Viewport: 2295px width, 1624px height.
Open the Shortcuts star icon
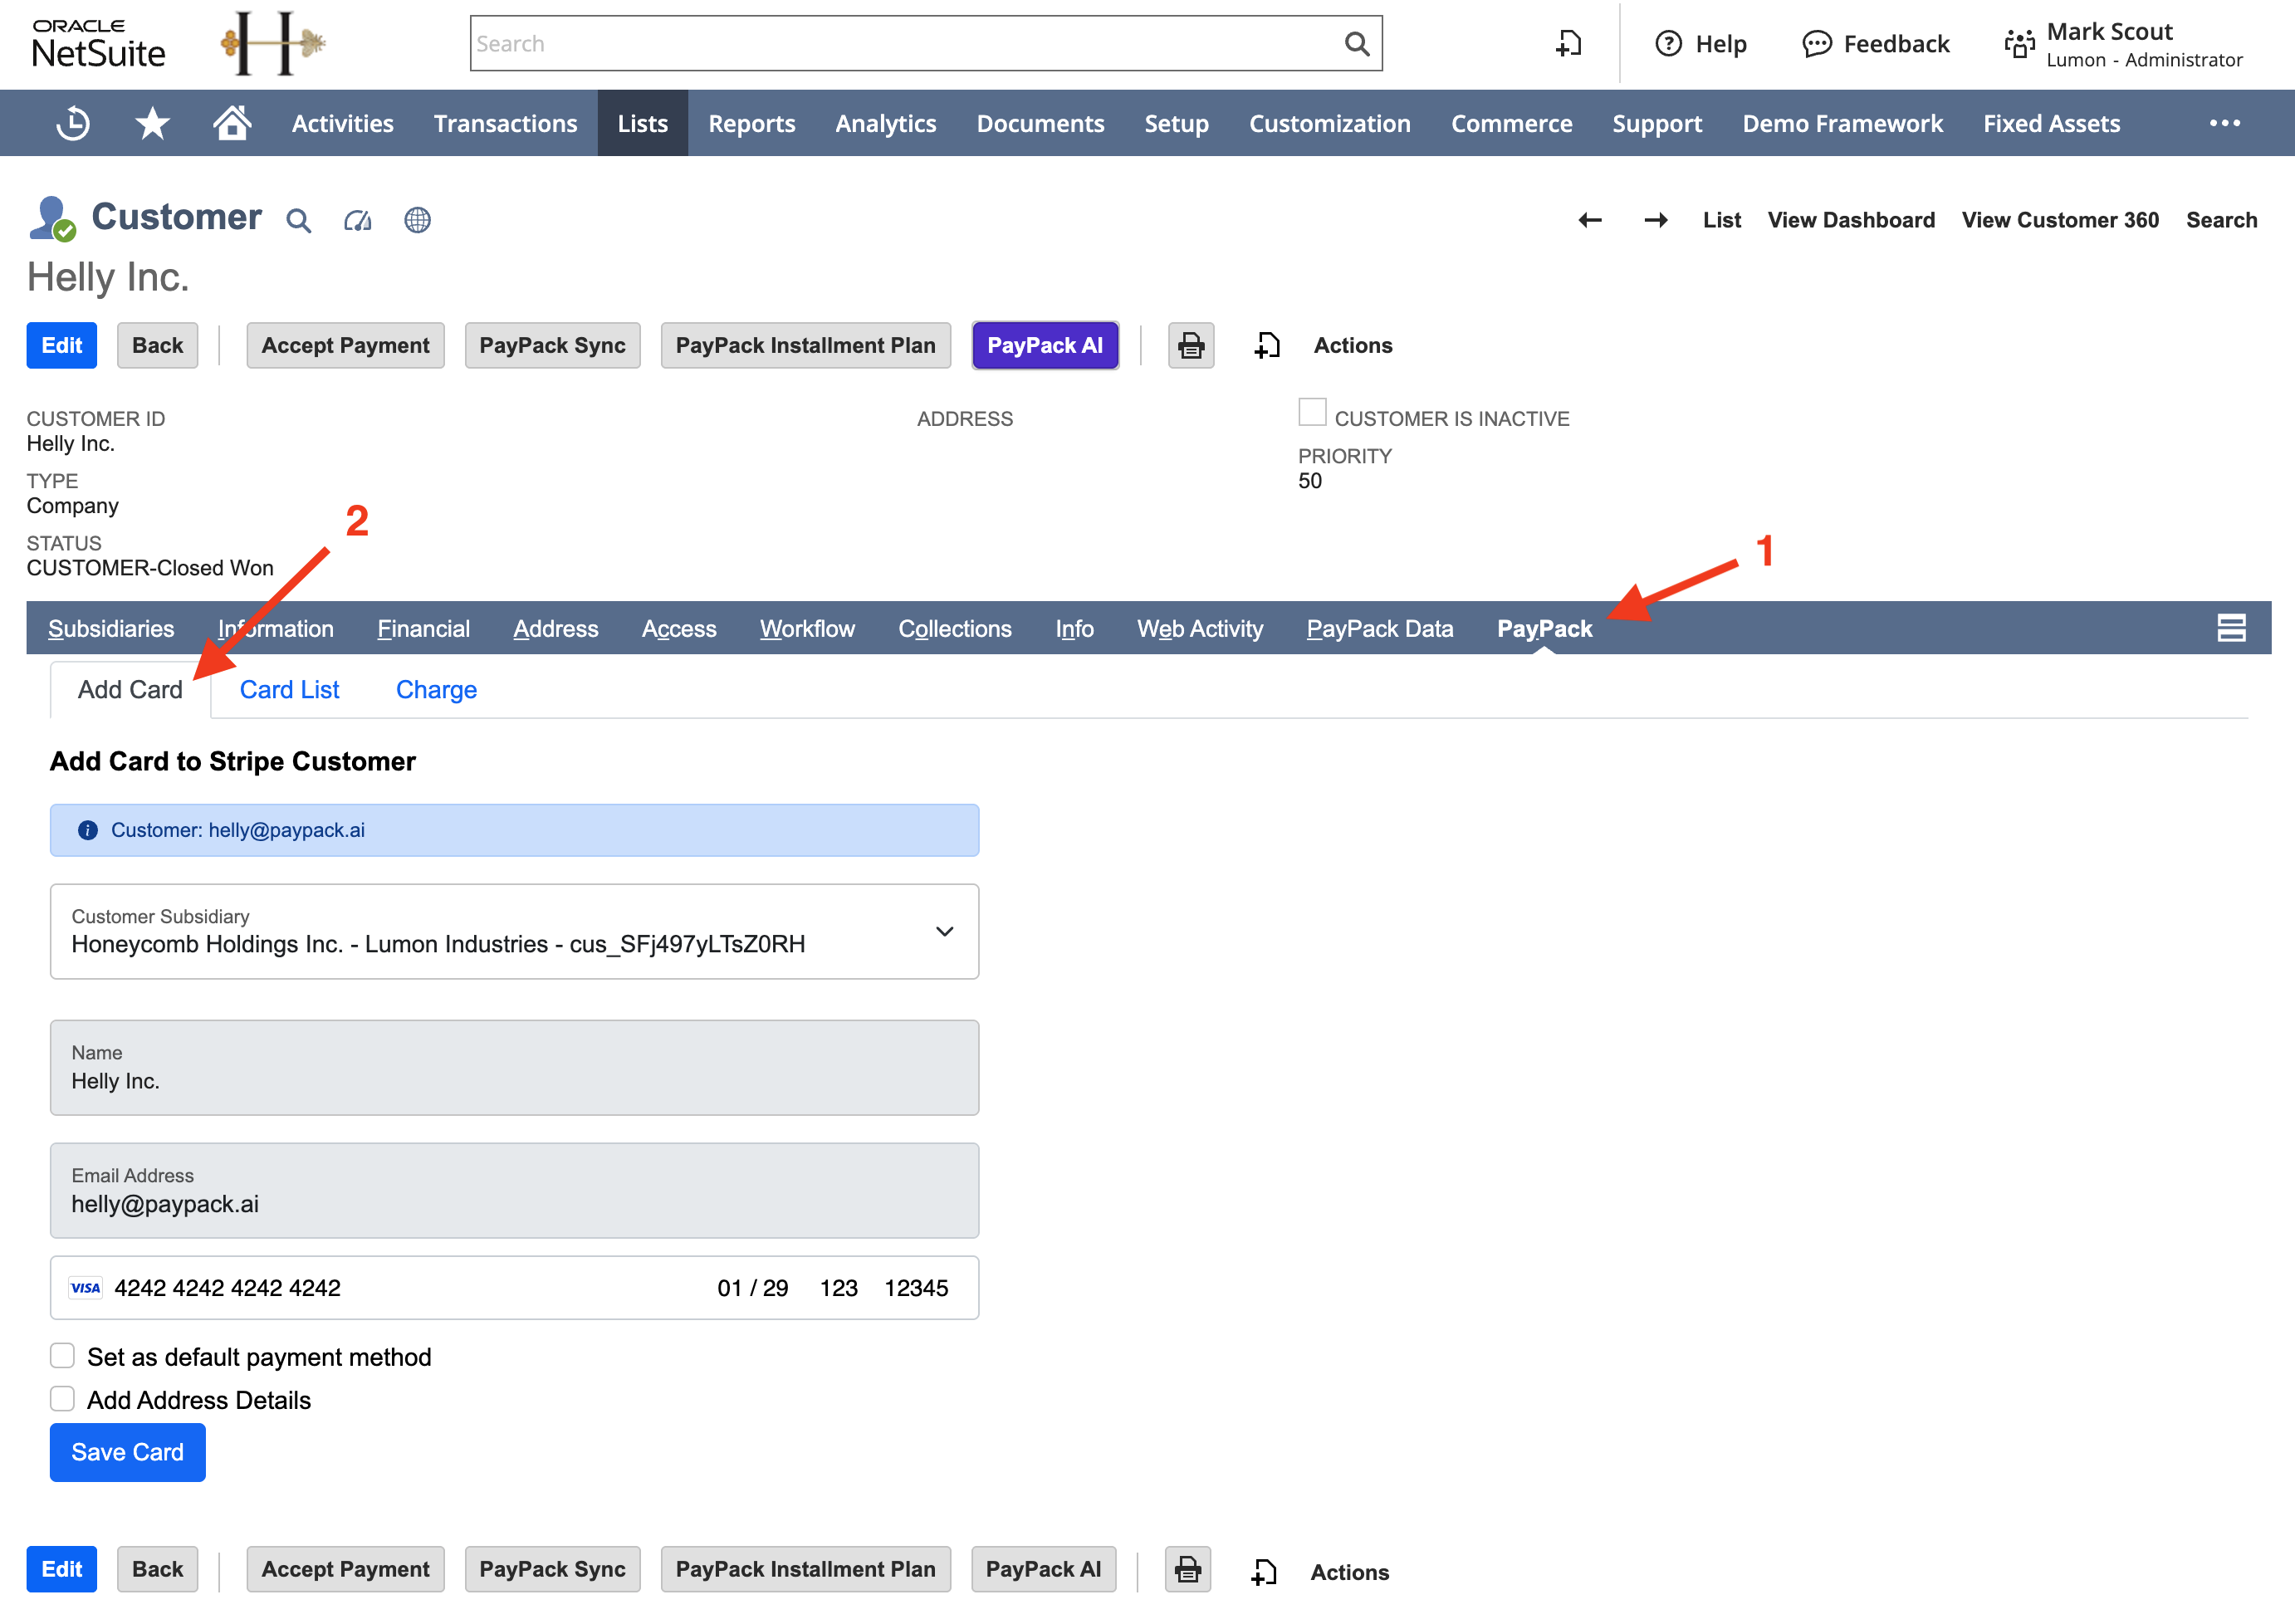click(x=152, y=123)
